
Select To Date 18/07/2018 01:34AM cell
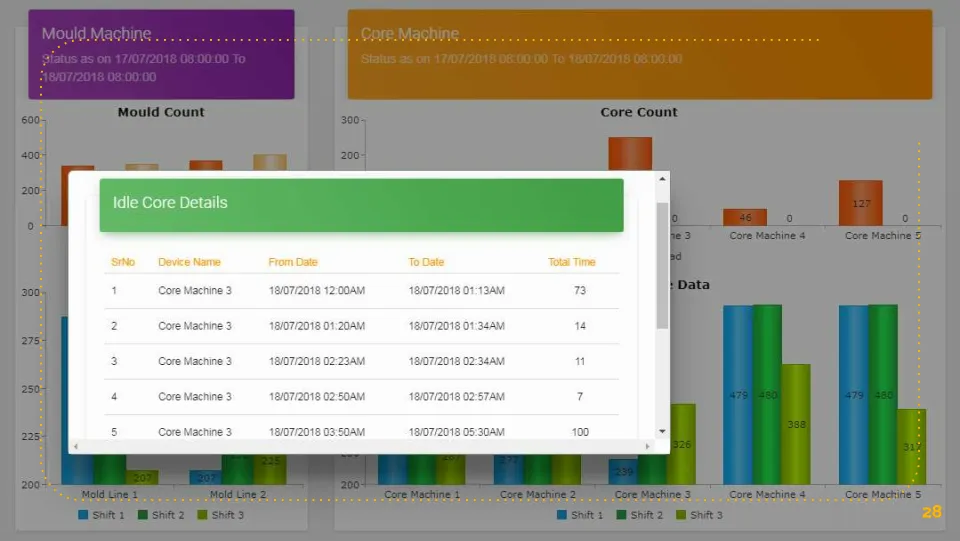tap(457, 326)
